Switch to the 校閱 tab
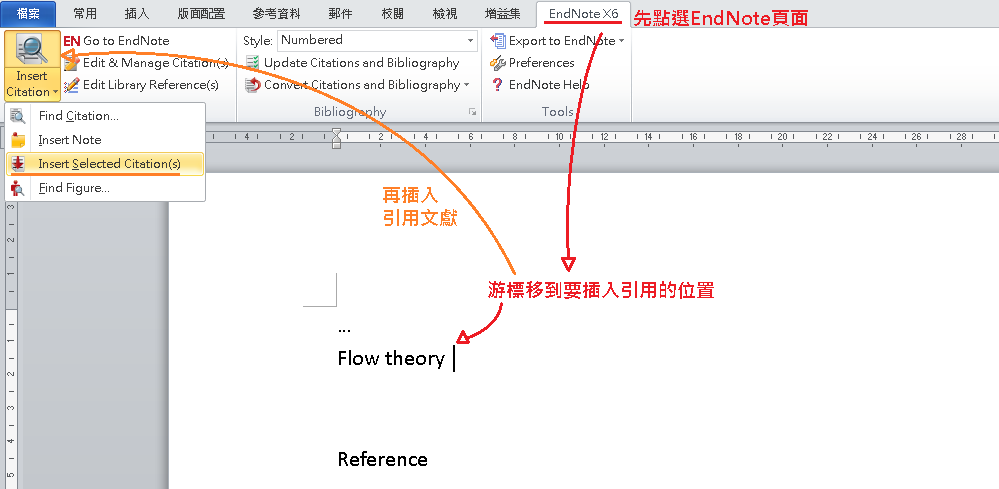This screenshot has height=489, width=999. pyautogui.click(x=392, y=14)
